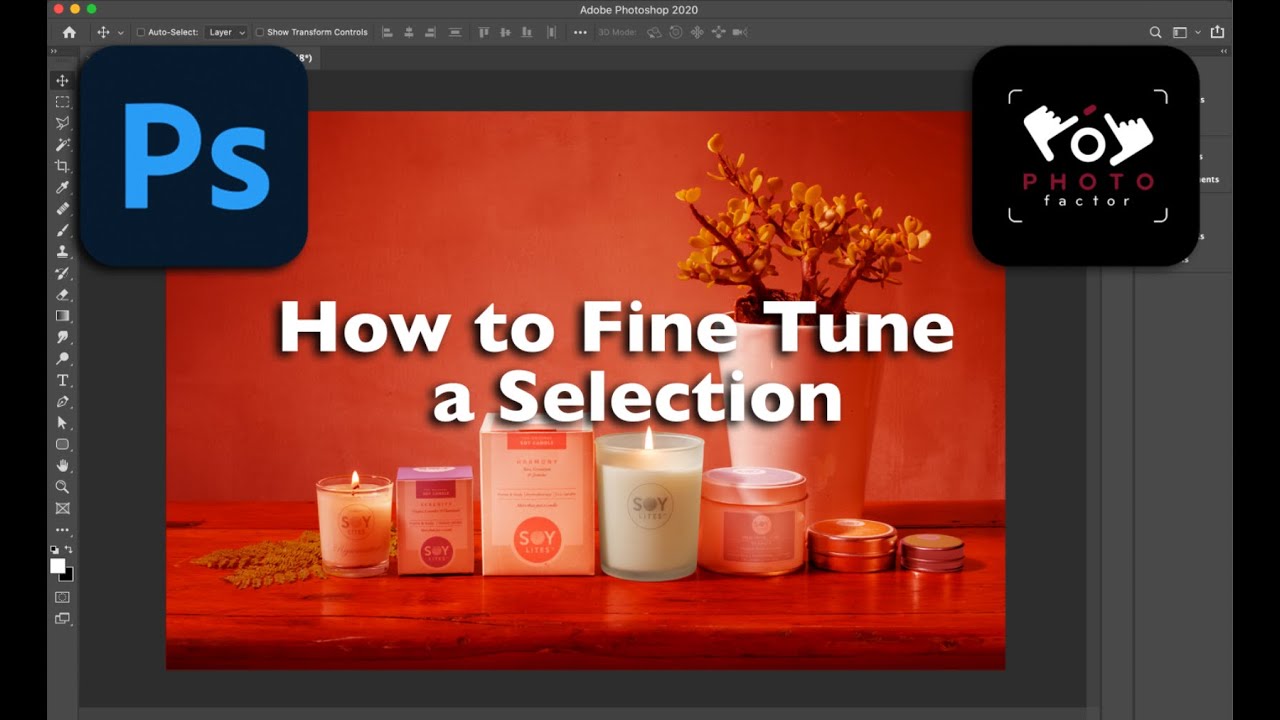Open the Auto-Select Layer dropdown
Viewport: 1280px width, 720px height.
pos(226,32)
